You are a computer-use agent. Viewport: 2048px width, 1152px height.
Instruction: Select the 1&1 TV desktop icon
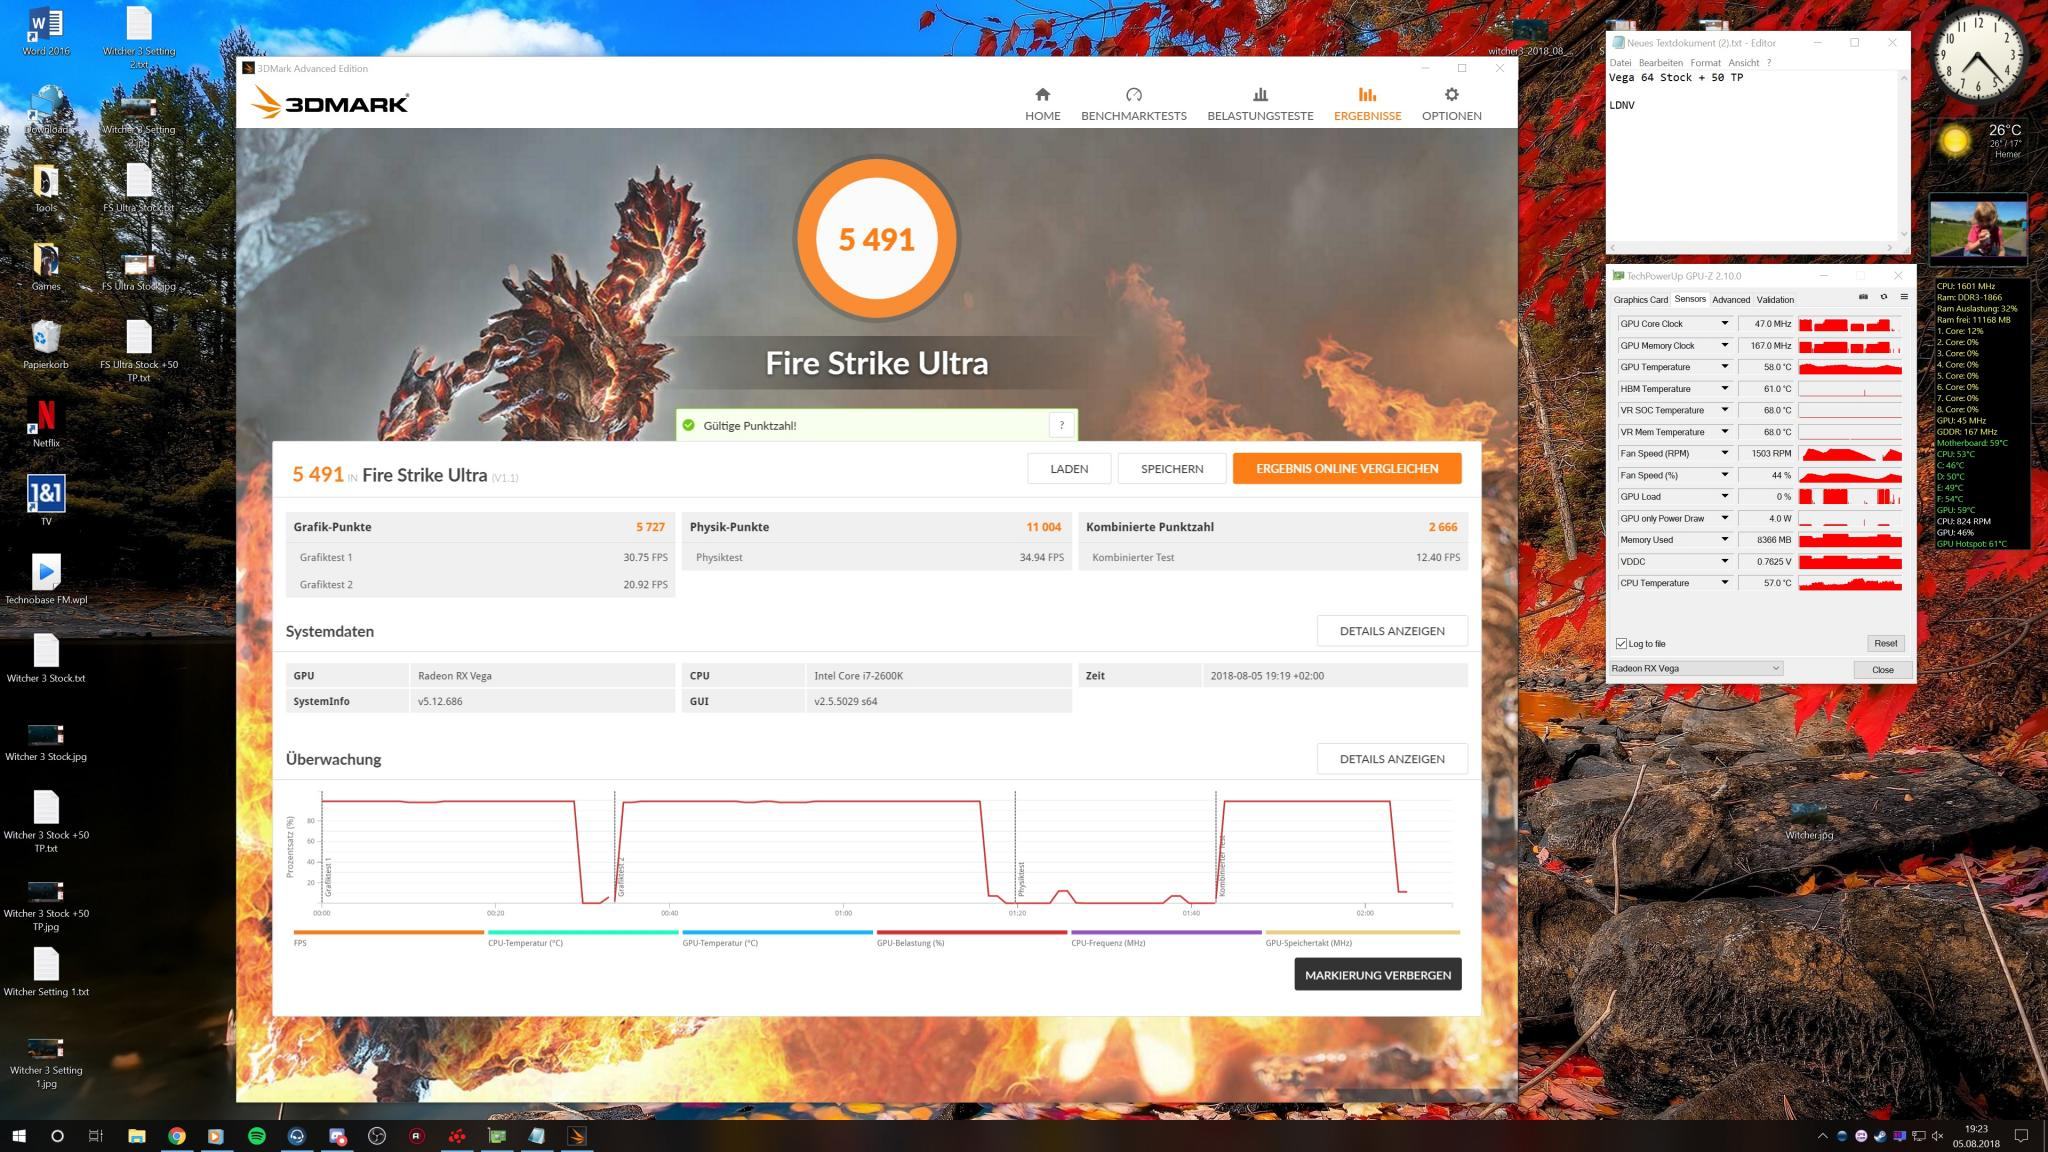pyautogui.click(x=46, y=500)
